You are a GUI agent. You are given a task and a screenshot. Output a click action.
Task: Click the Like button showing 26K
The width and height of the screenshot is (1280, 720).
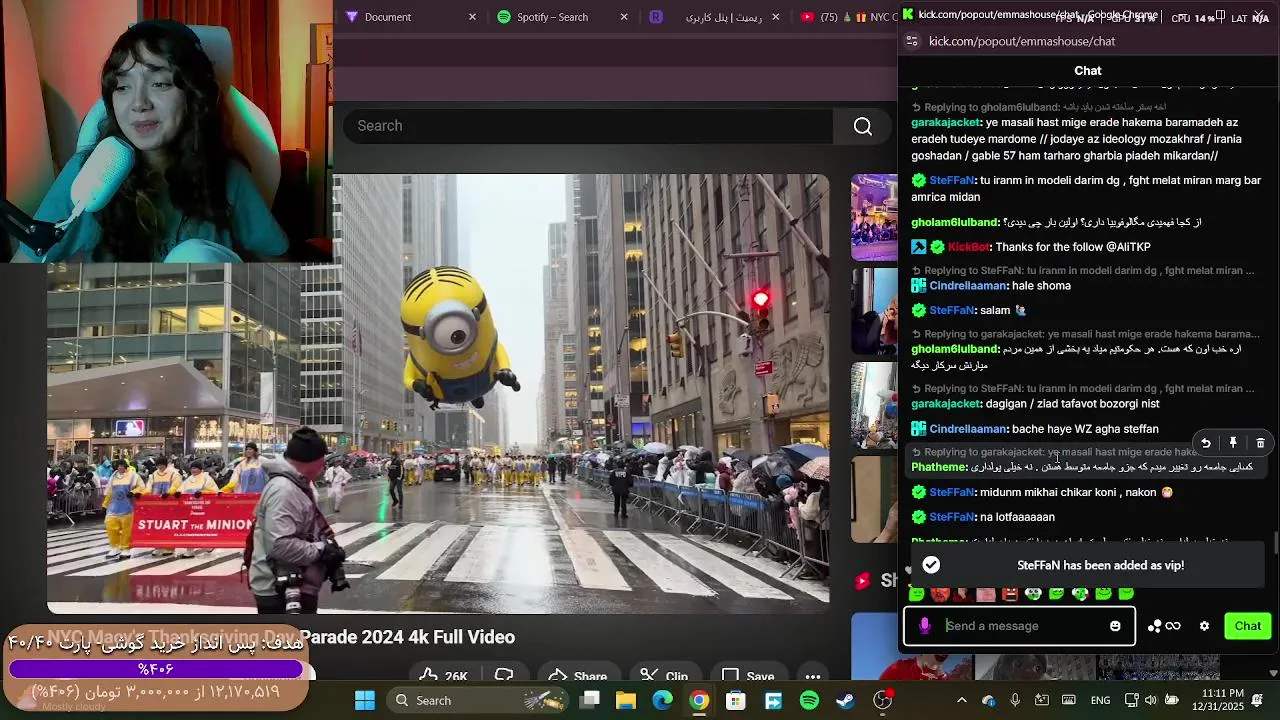[x=444, y=676]
